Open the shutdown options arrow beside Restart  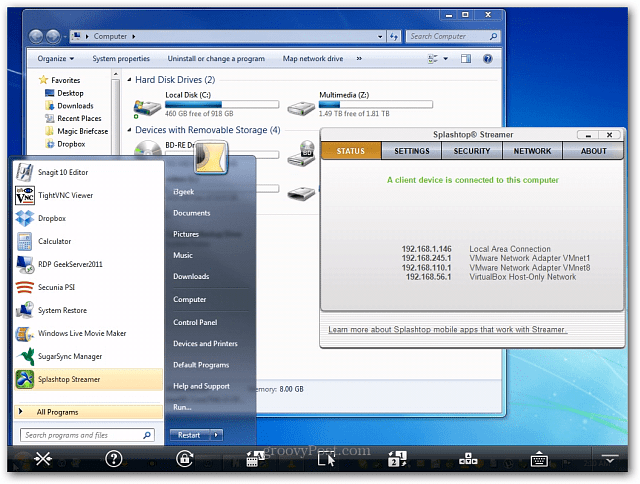[216, 435]
